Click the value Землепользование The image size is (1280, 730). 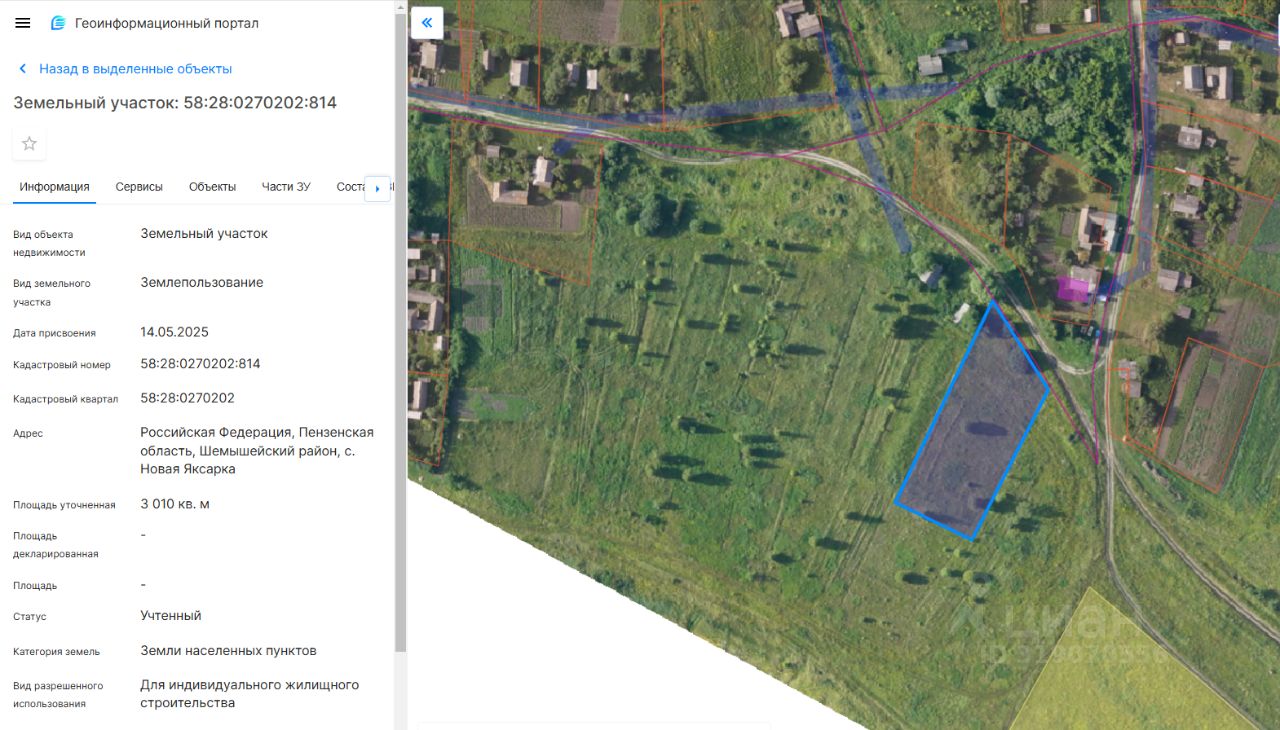tap(202, 283)
